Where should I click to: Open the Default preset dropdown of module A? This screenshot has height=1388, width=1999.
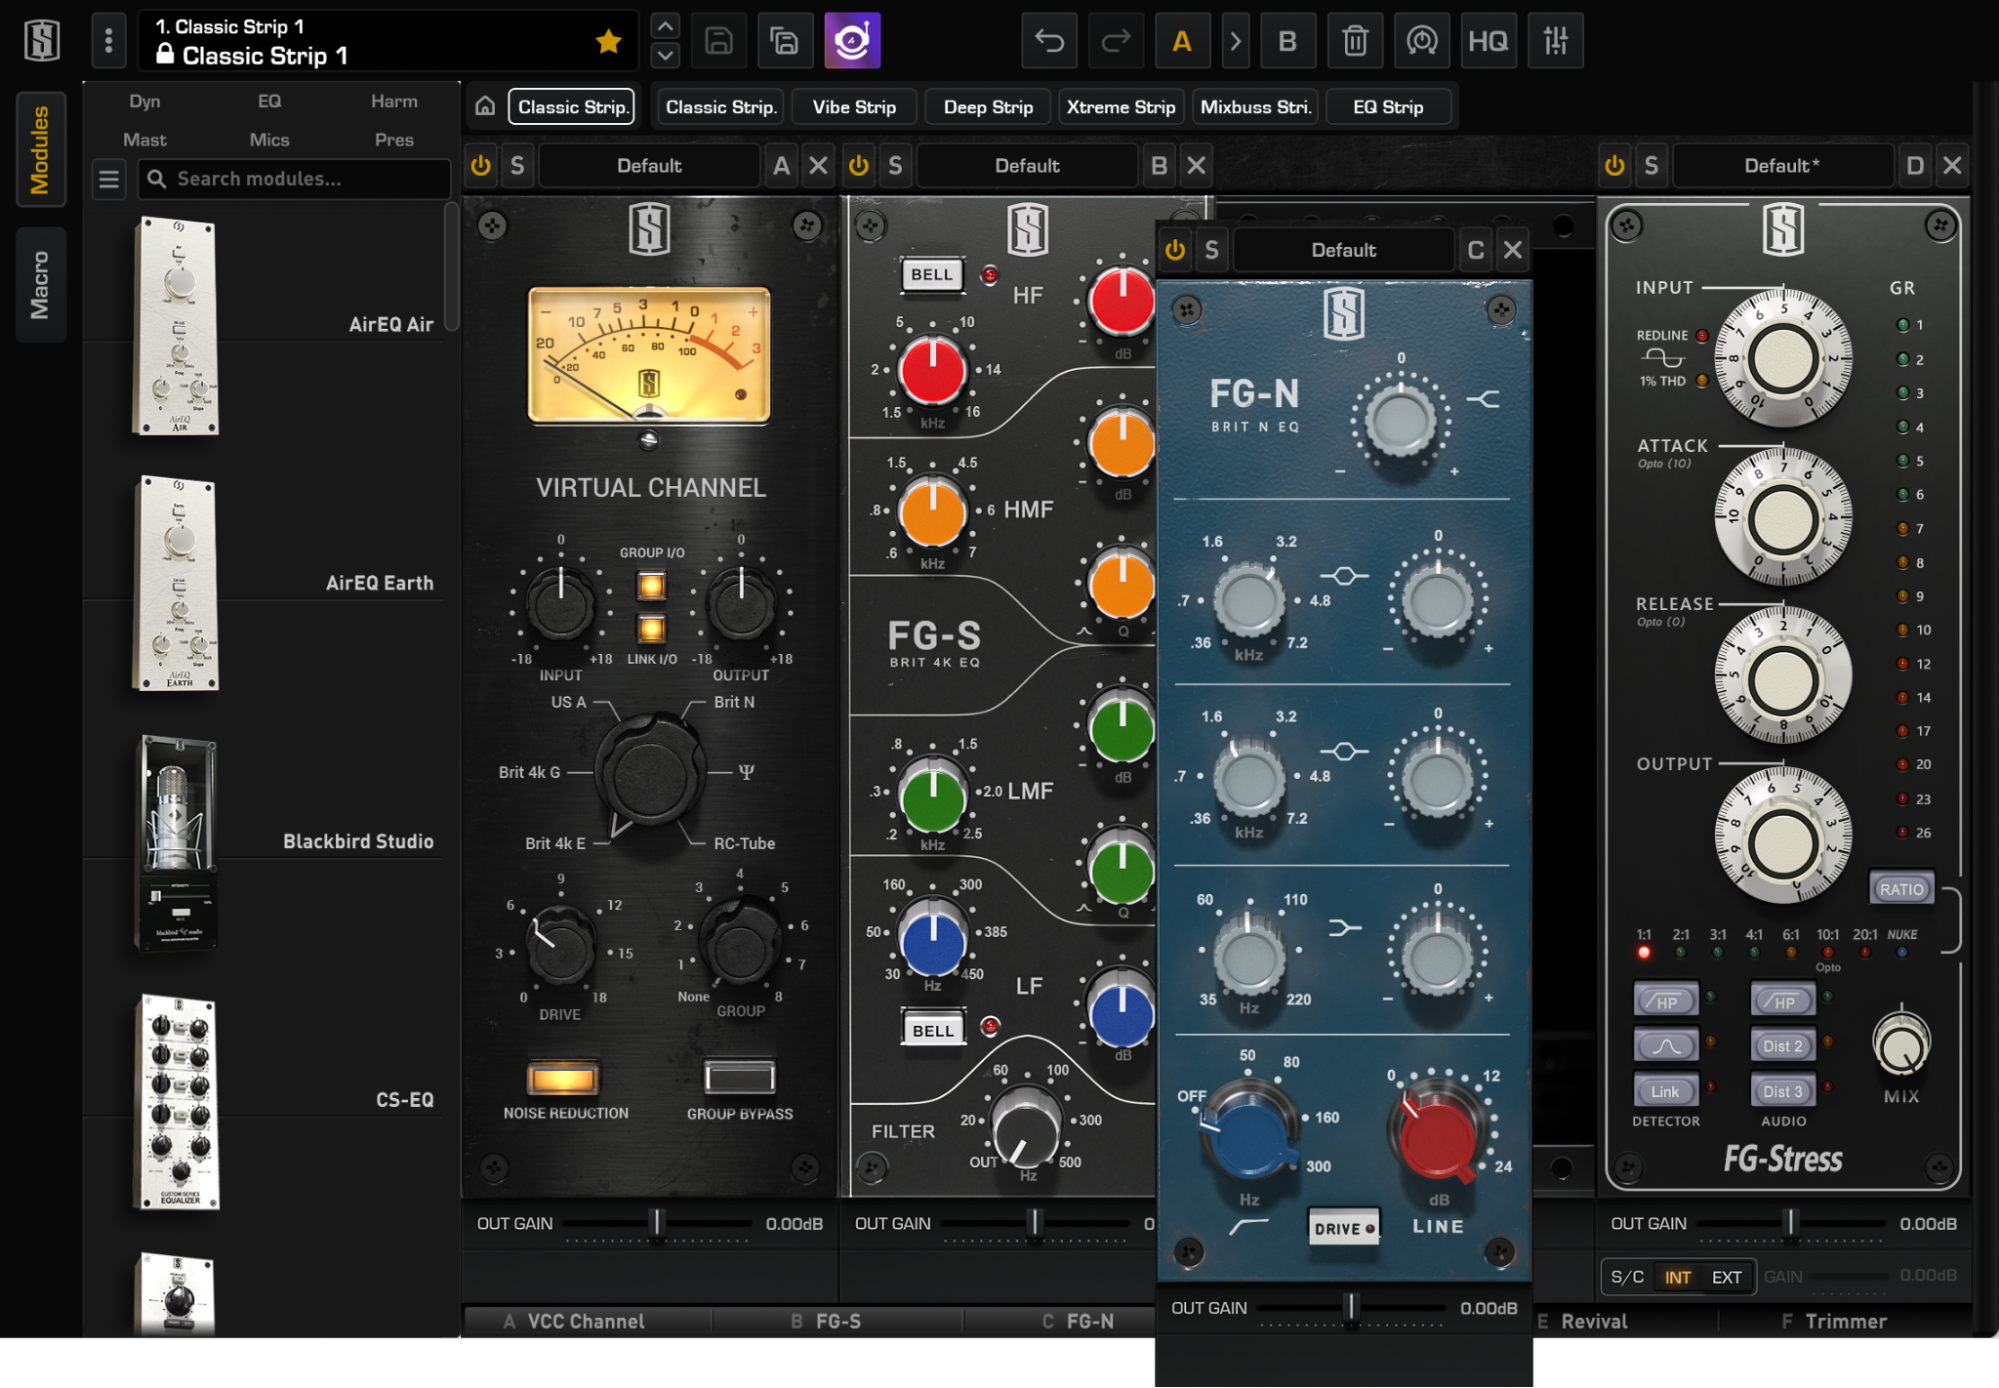click(649, 165)
